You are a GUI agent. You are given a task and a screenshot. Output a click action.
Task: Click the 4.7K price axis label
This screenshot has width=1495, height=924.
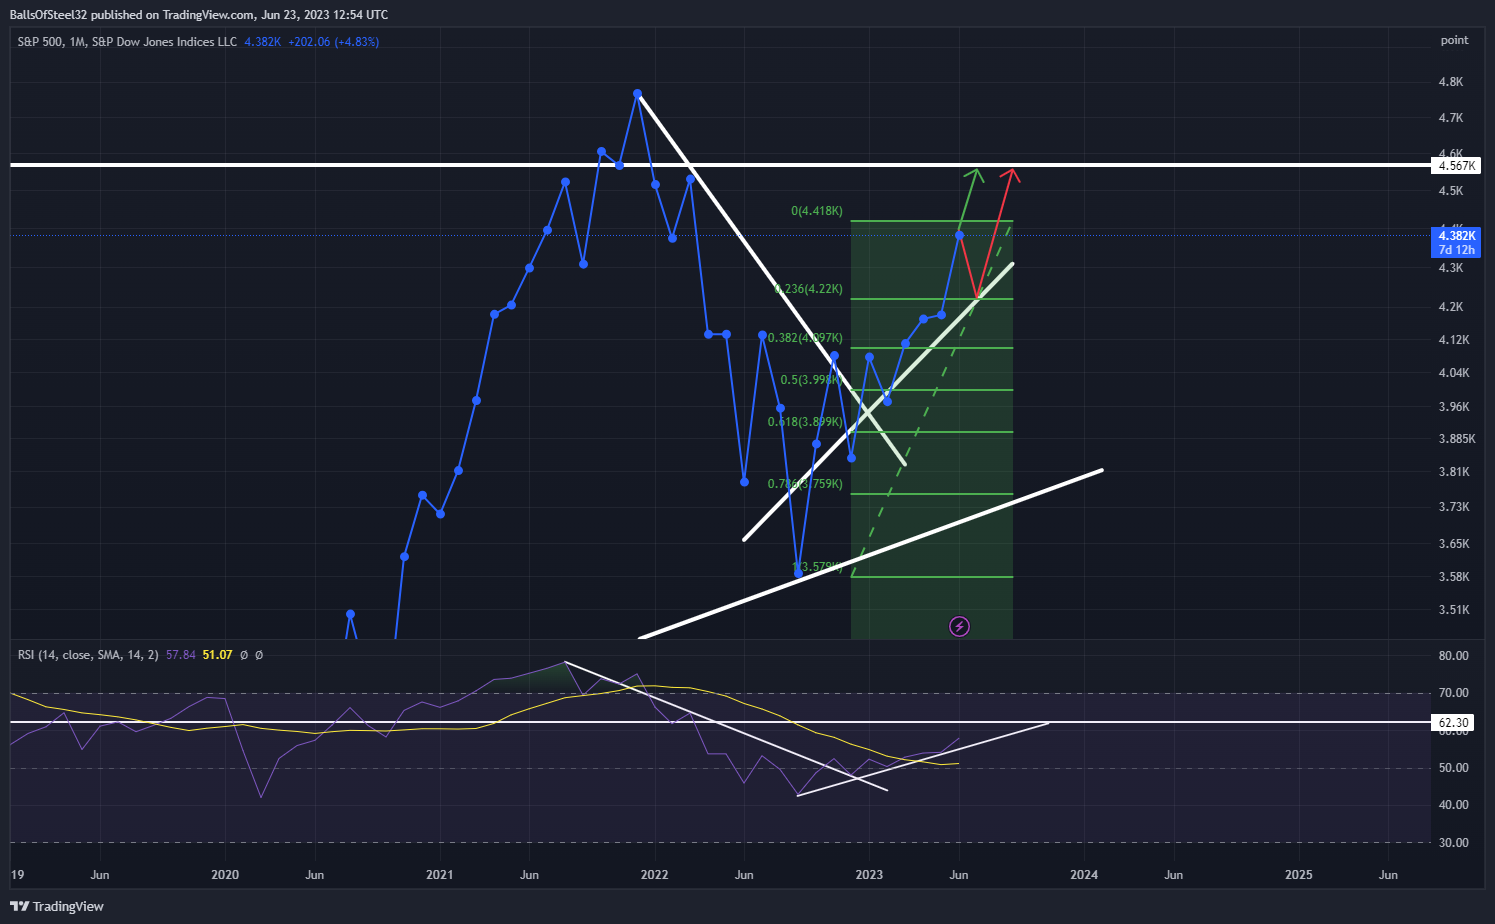(1451, 118)
